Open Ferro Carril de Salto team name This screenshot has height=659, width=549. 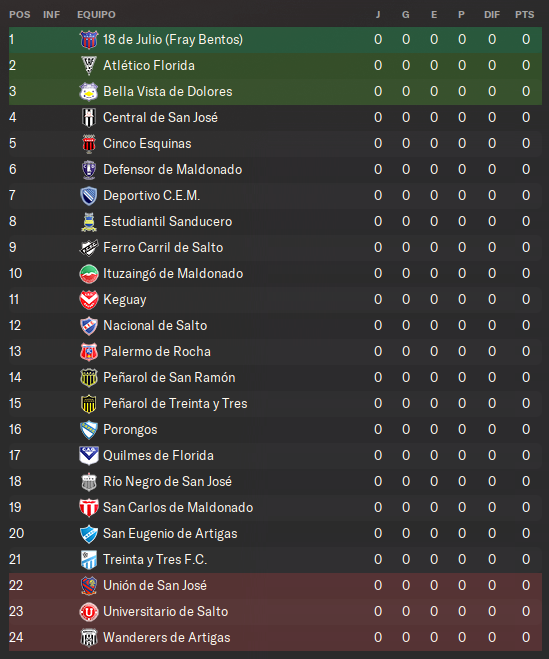[x=163, y=248]
